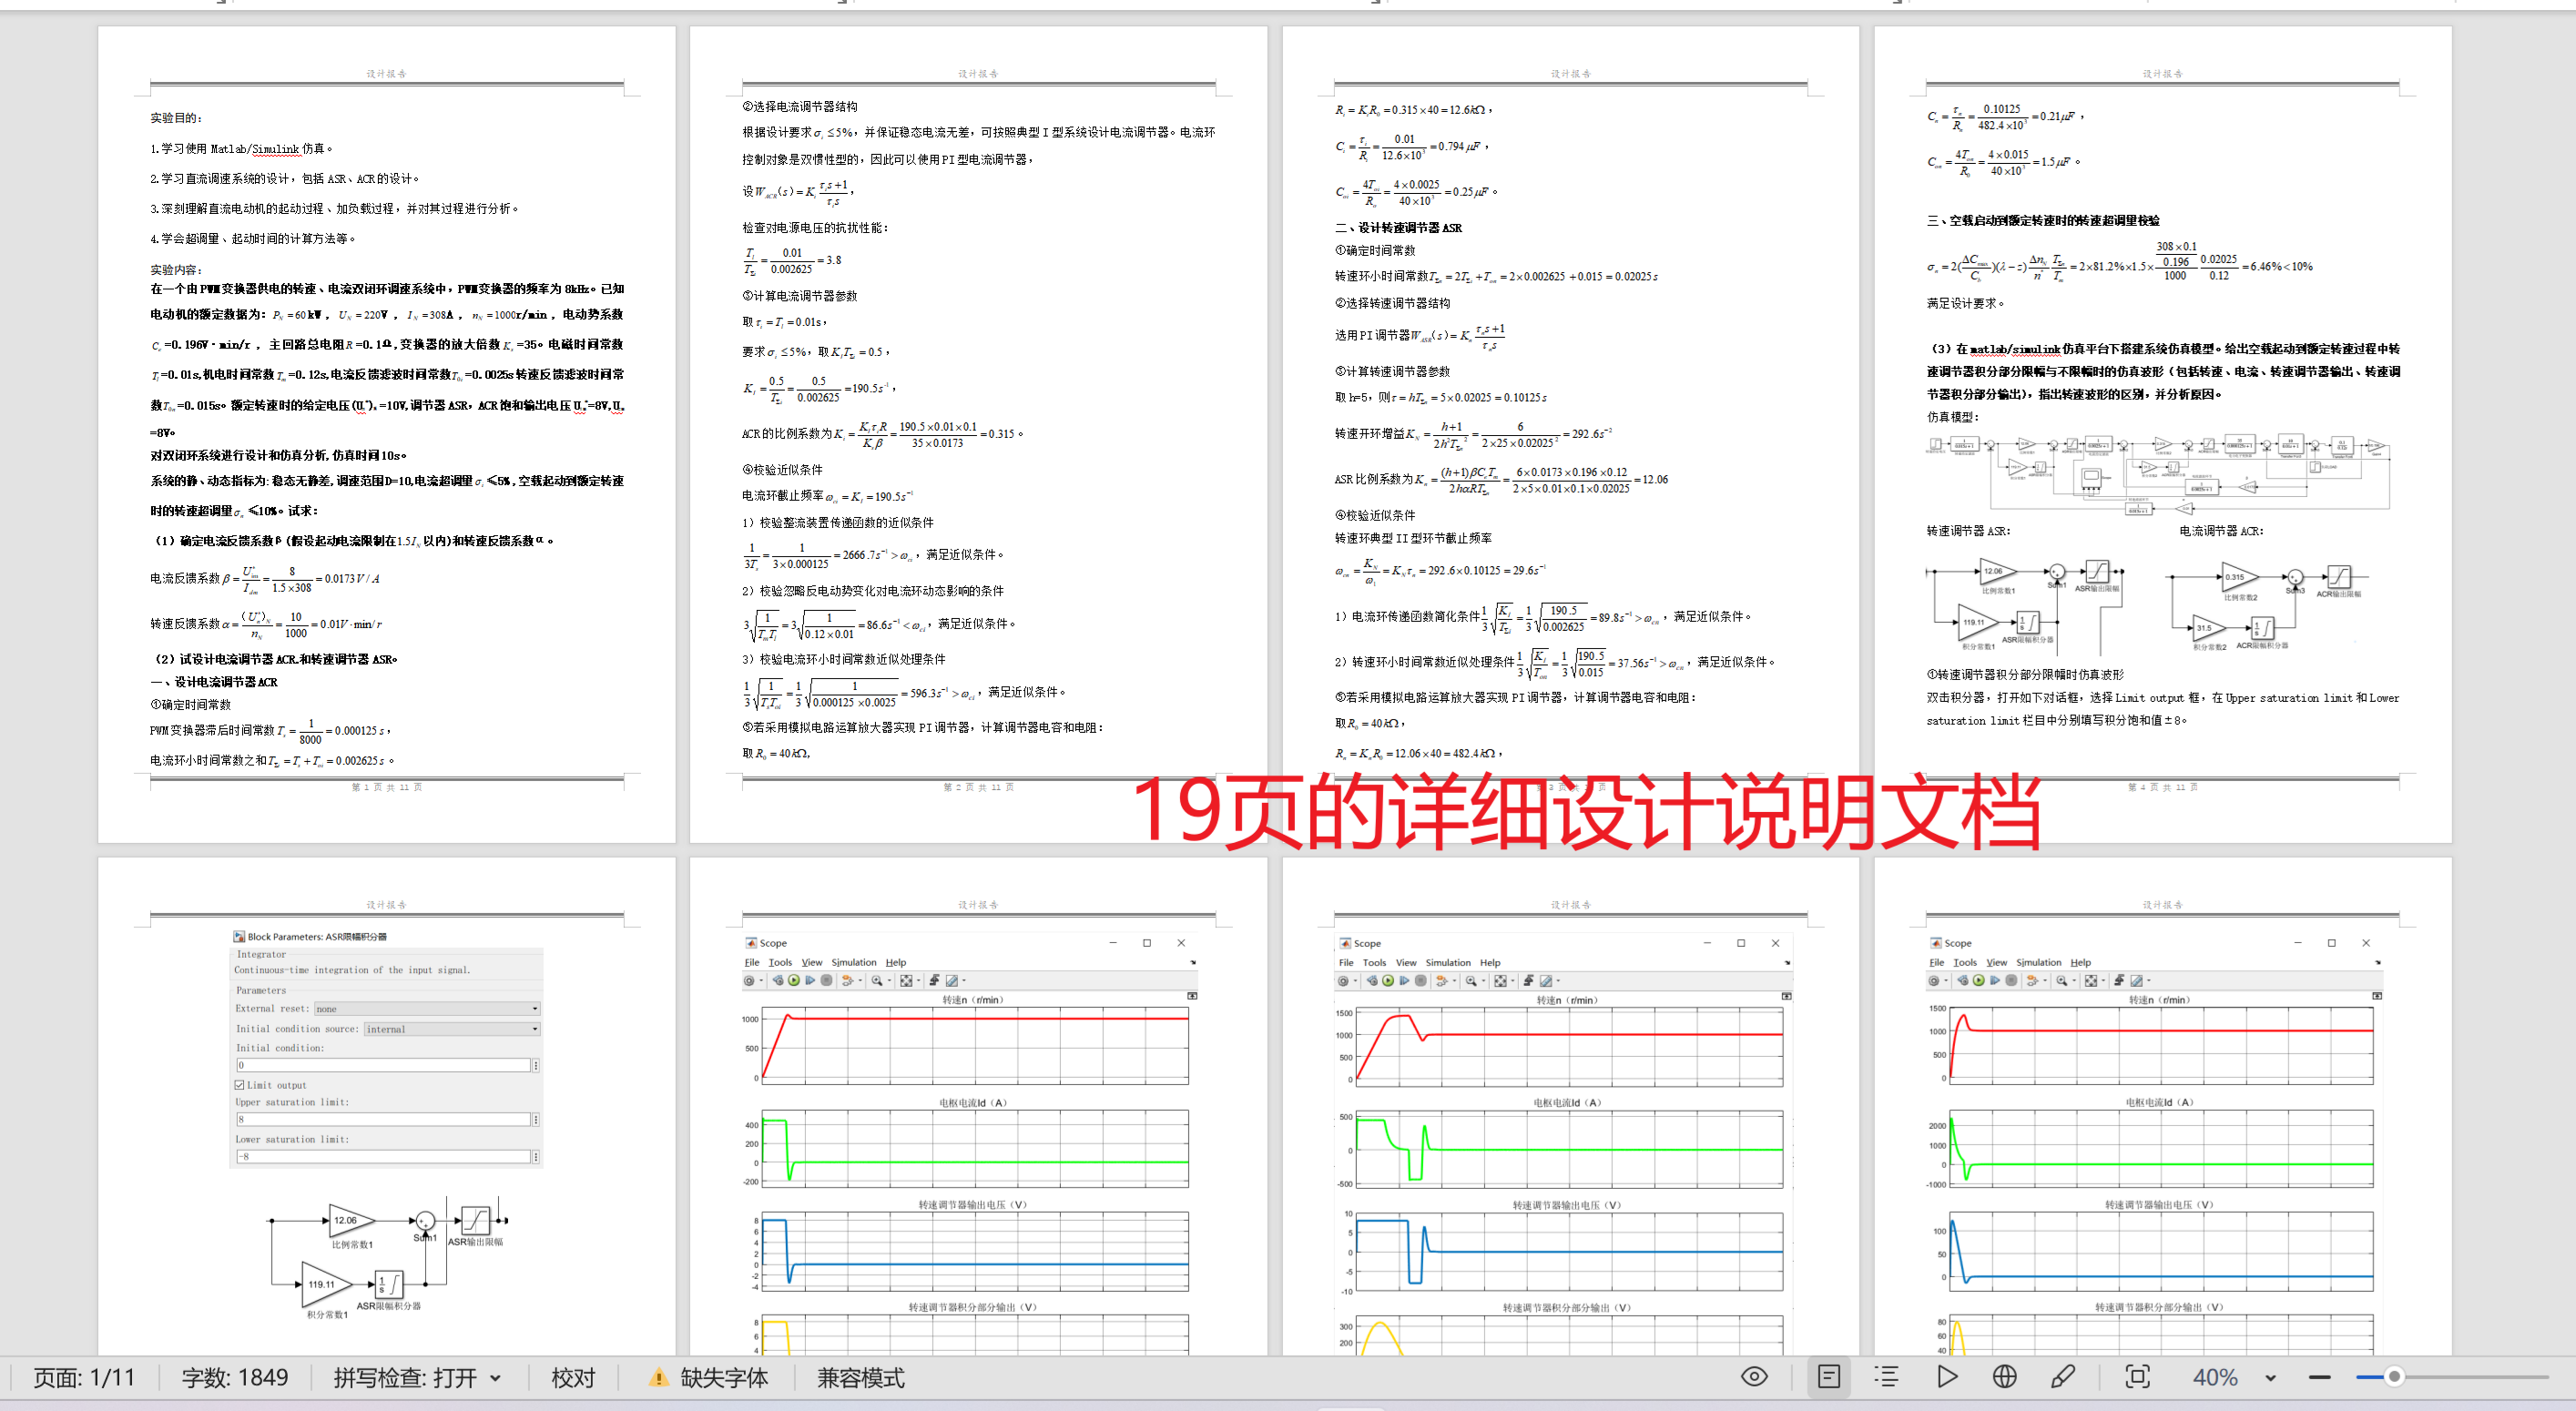The image size is (2576, 1411).
Task: Click the zoom out minus icon
Action: pyautogui.click(x=2319, y=1377)
